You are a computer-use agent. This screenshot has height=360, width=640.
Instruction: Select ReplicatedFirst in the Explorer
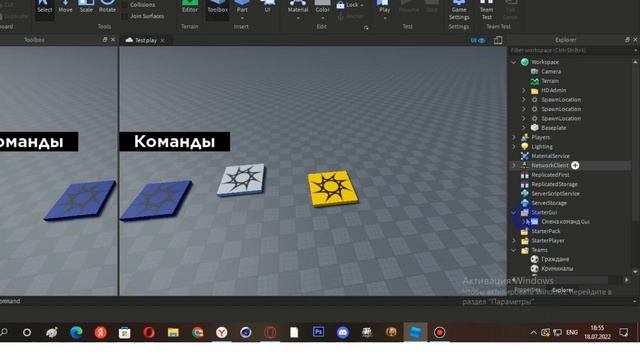coord(550,175)
